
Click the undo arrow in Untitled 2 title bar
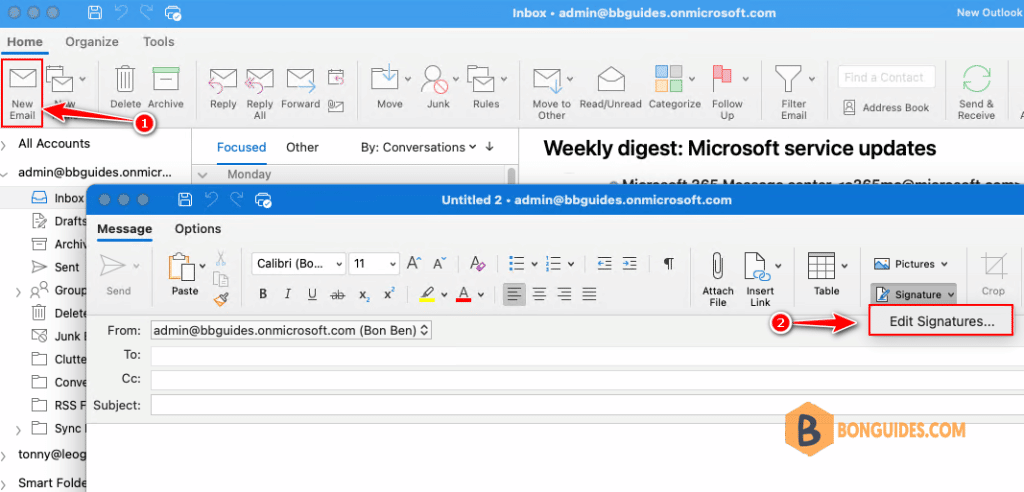pyautogui.click(x=212, y=200)
